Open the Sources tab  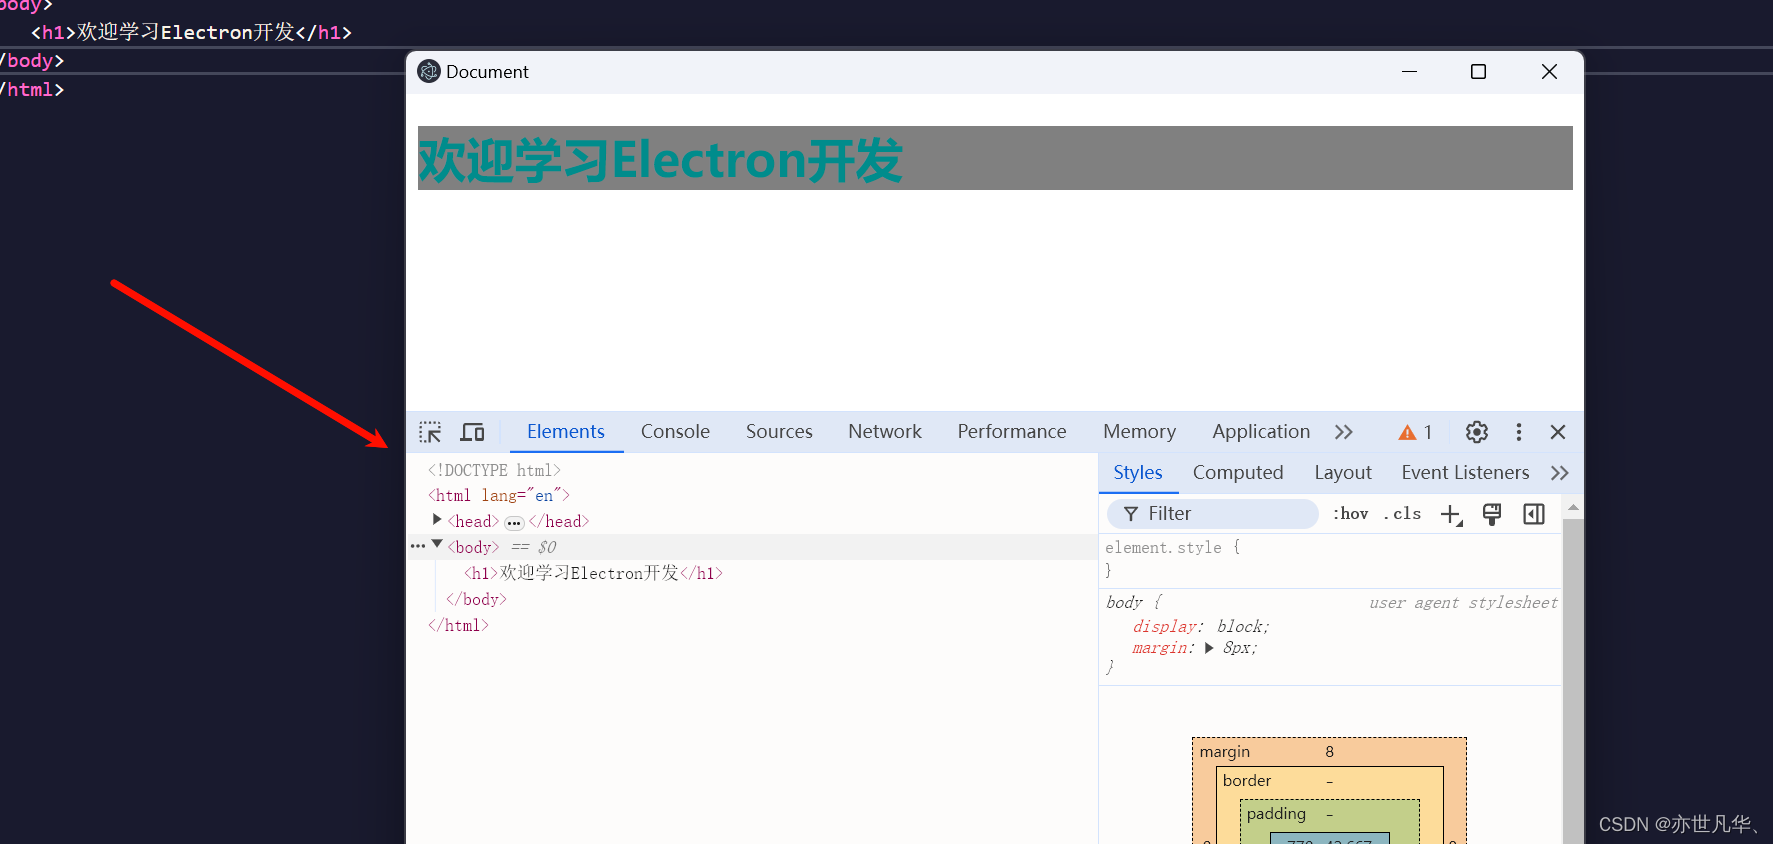click(779, 432)
